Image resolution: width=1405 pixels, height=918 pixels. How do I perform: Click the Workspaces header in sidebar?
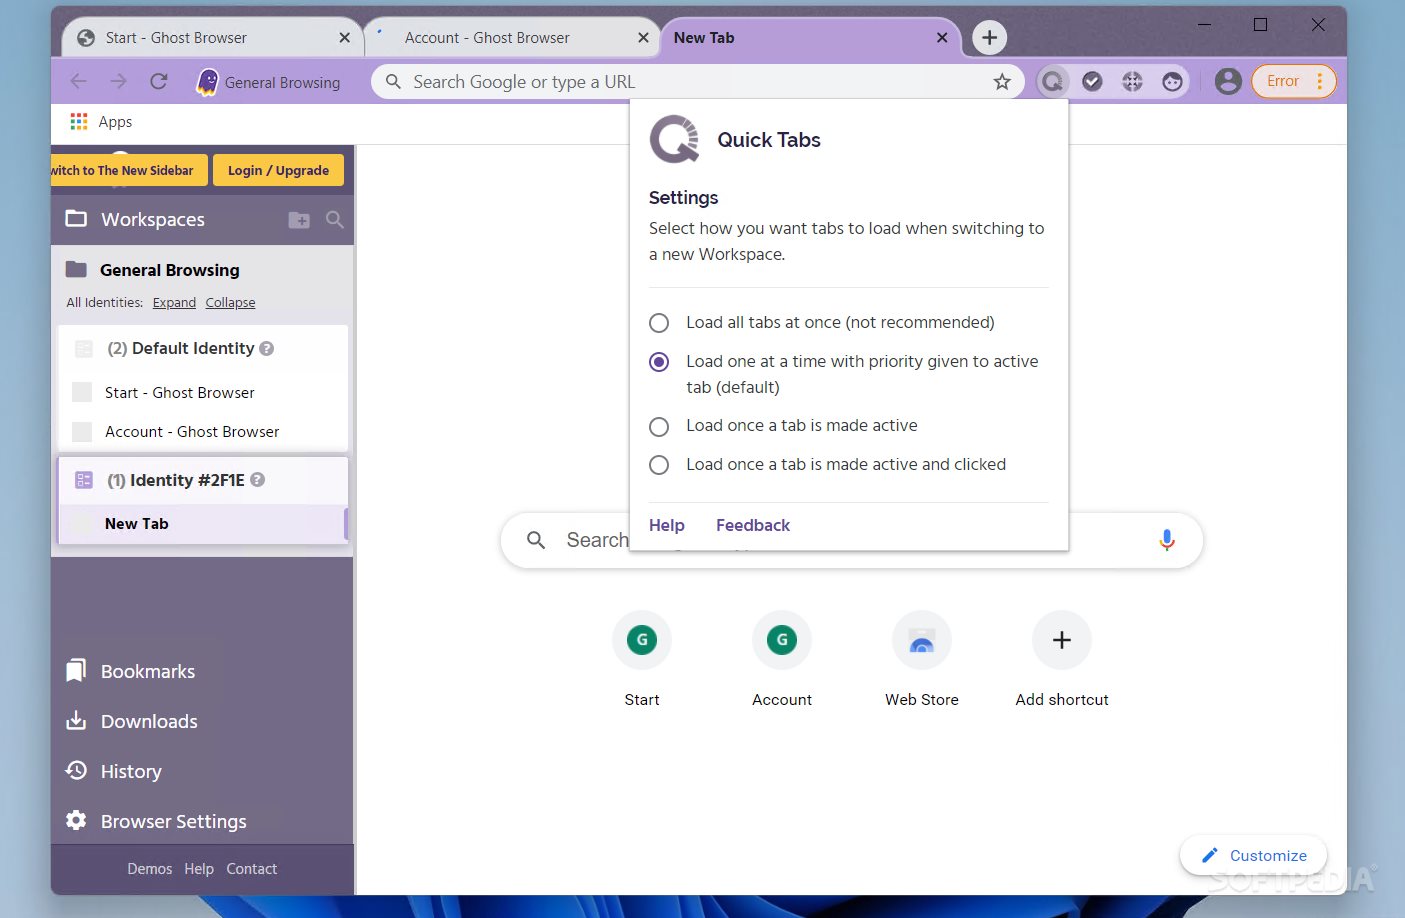point(152,220)
